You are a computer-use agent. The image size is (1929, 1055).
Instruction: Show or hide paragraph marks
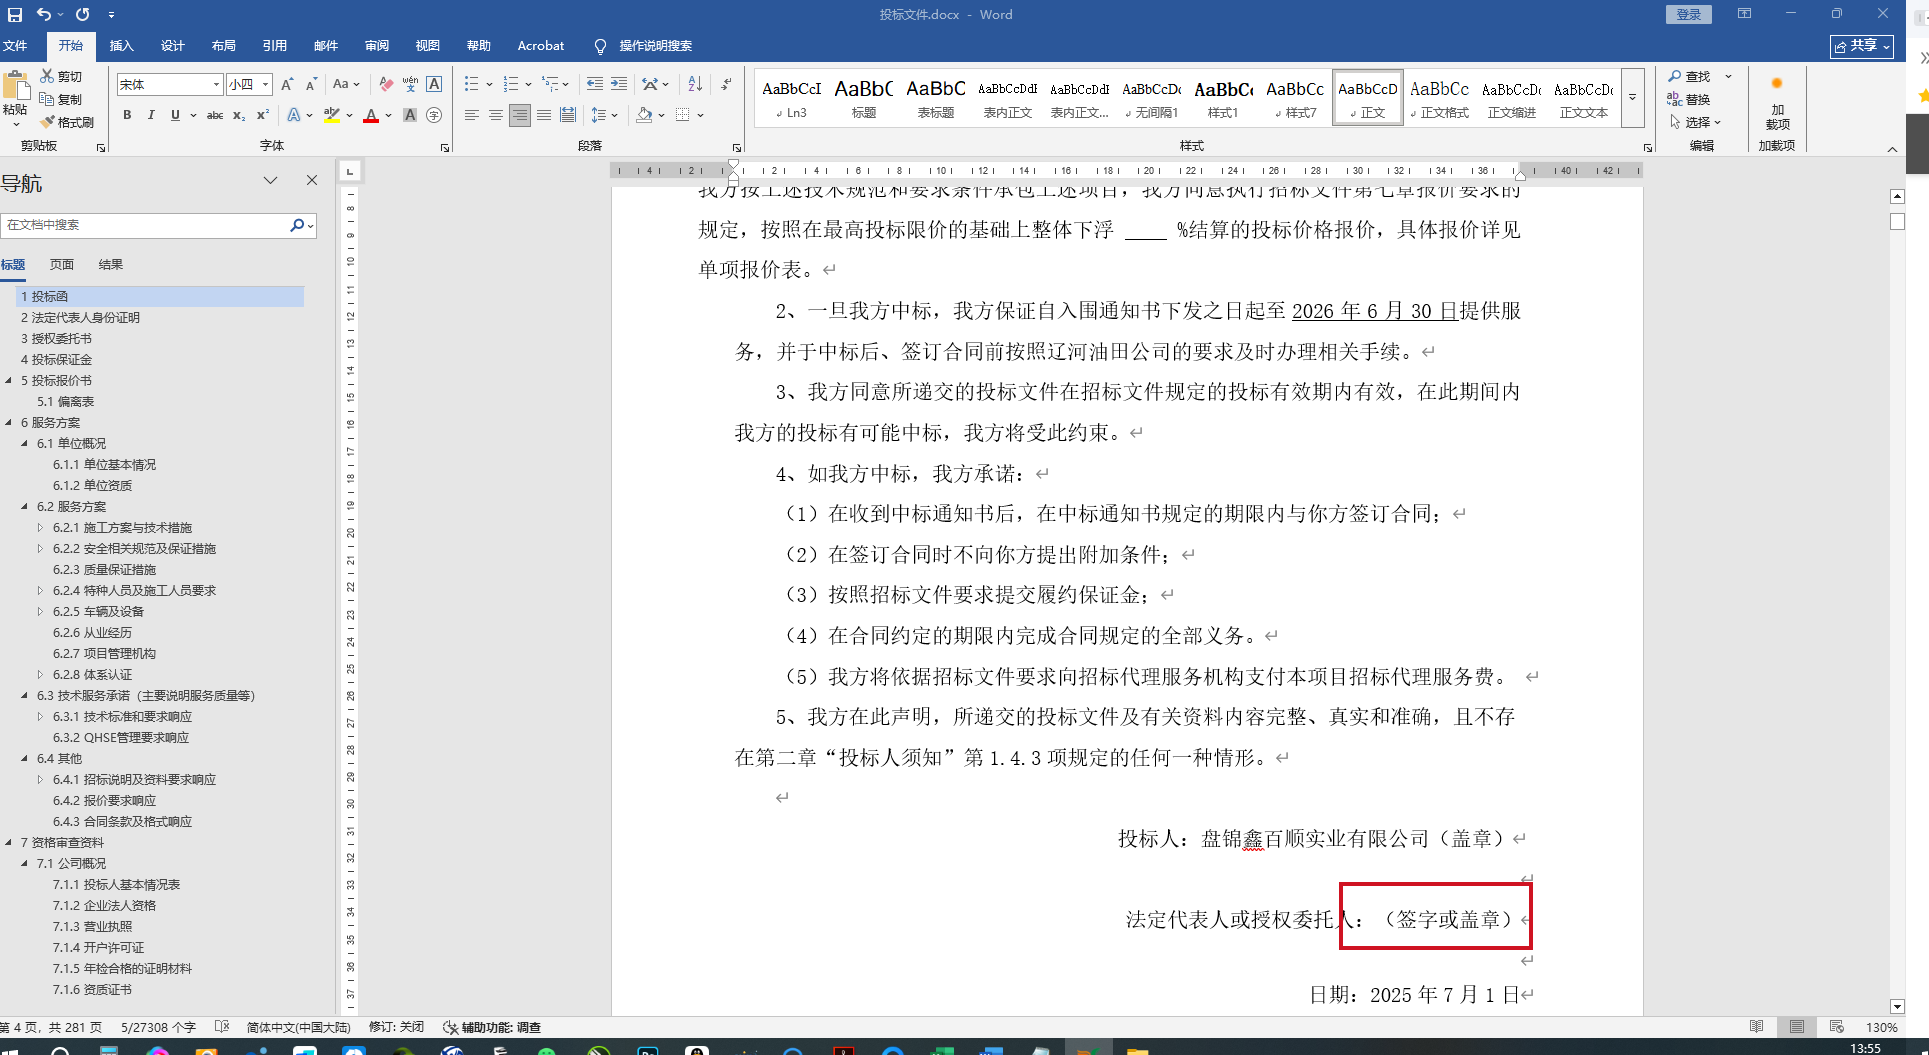[727, 85]
